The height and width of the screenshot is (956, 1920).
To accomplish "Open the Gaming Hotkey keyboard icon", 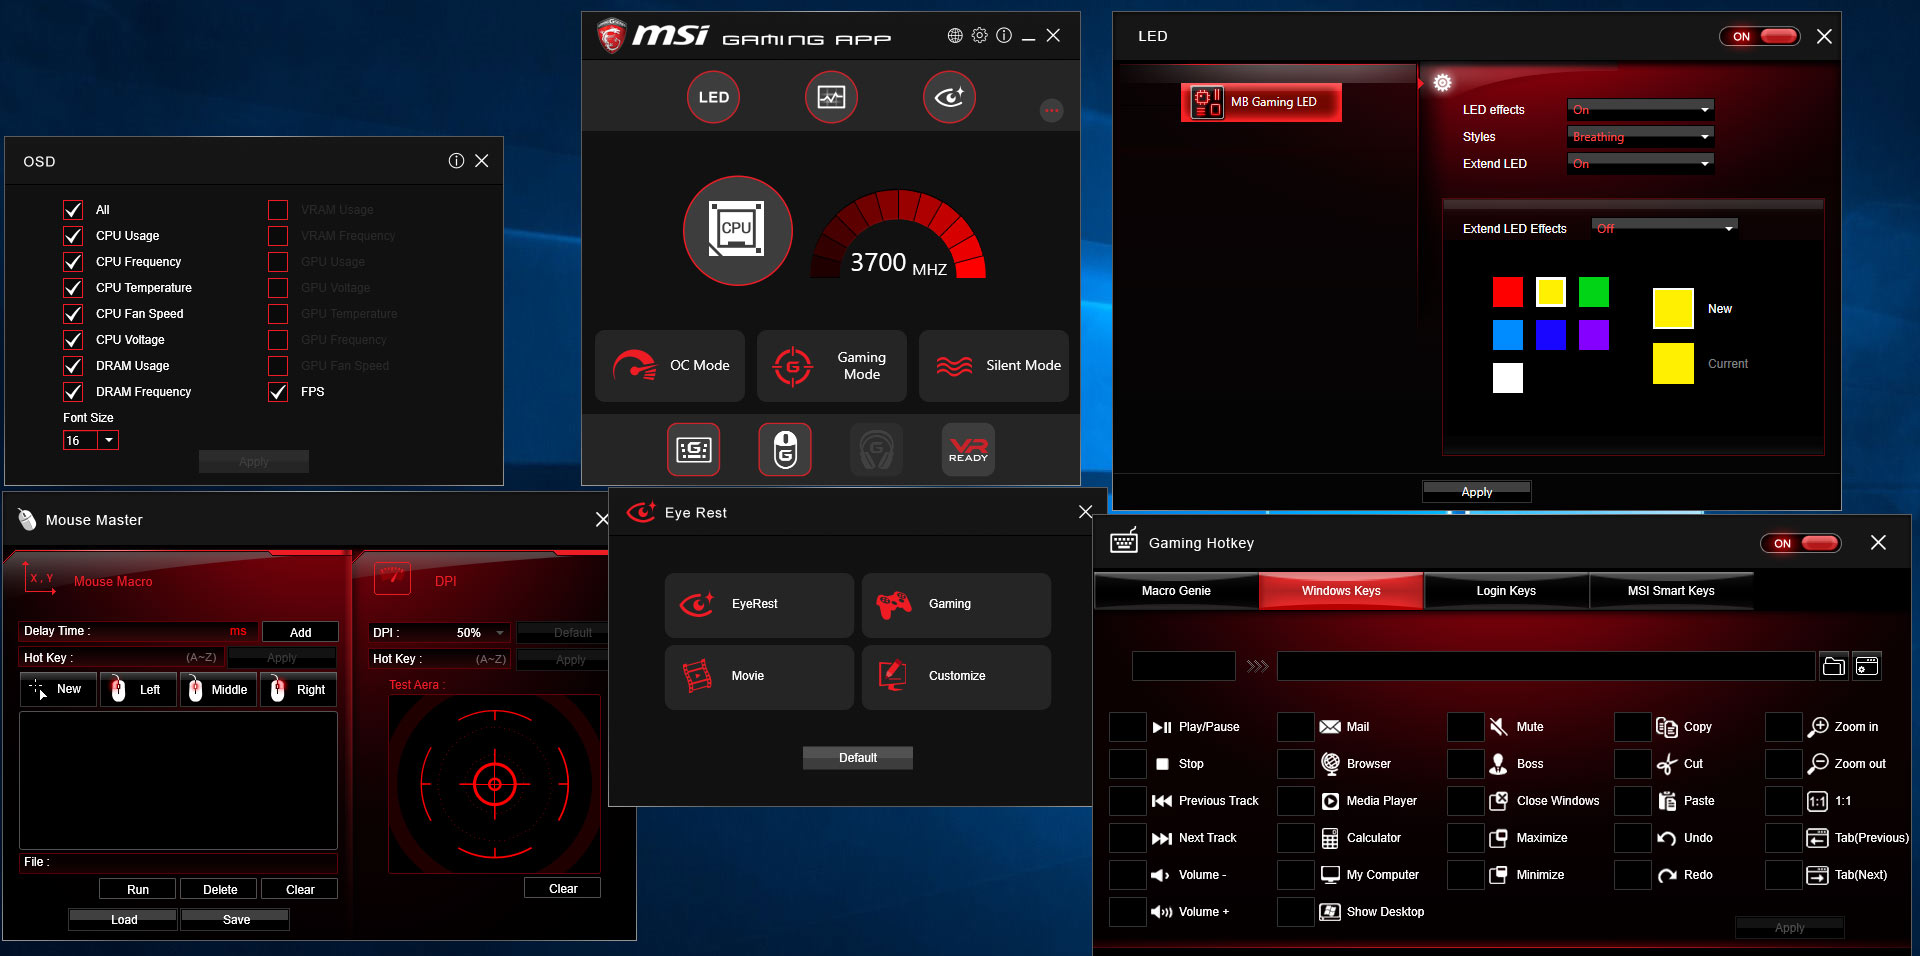I will 693,449.
